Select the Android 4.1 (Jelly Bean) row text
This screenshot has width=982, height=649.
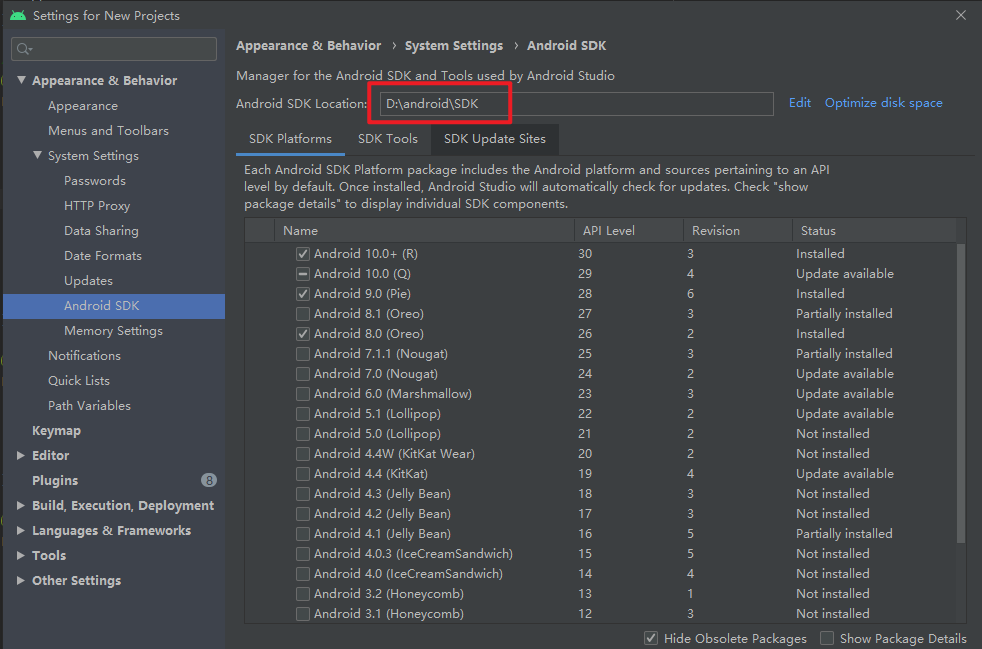pyautogui.click(x=382, y=534)
